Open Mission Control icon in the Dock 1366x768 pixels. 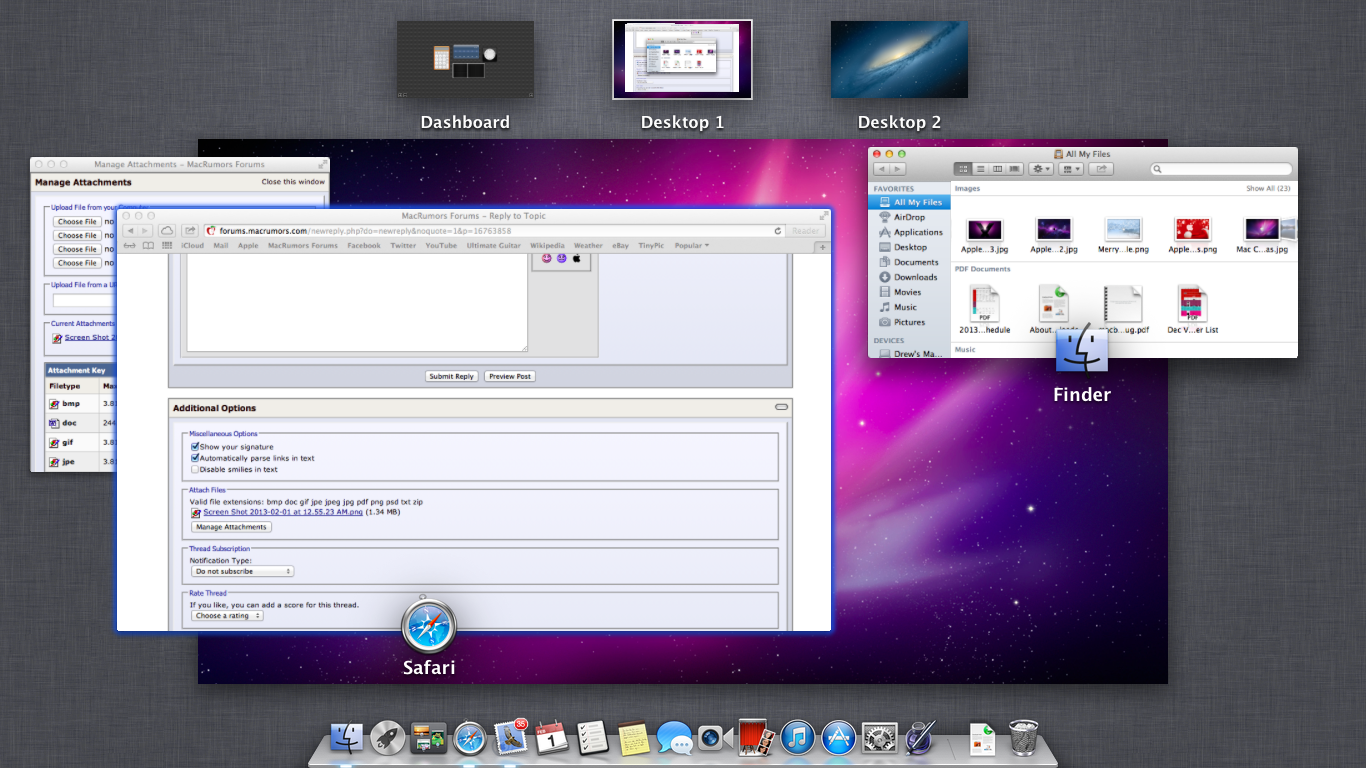click(x=428, y=738)
